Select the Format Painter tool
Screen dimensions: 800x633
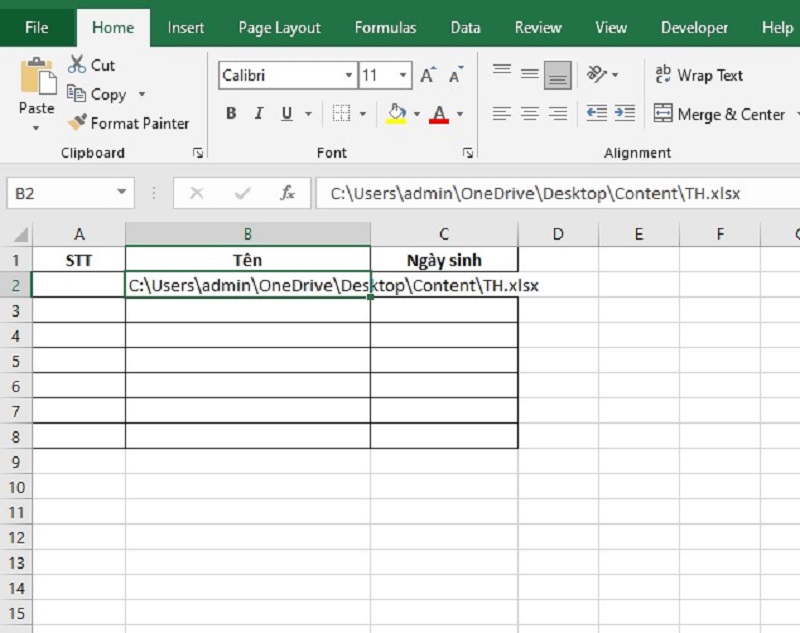point(130,124)
